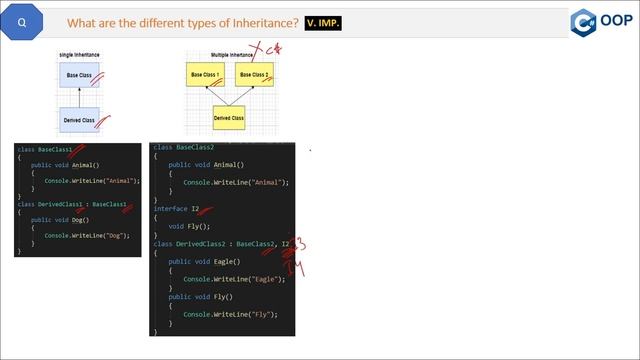The width and height of the screenshot is (640, 360).
Task: Click Console.WriteLine("Eagle") statement
Action: [234, 279]
